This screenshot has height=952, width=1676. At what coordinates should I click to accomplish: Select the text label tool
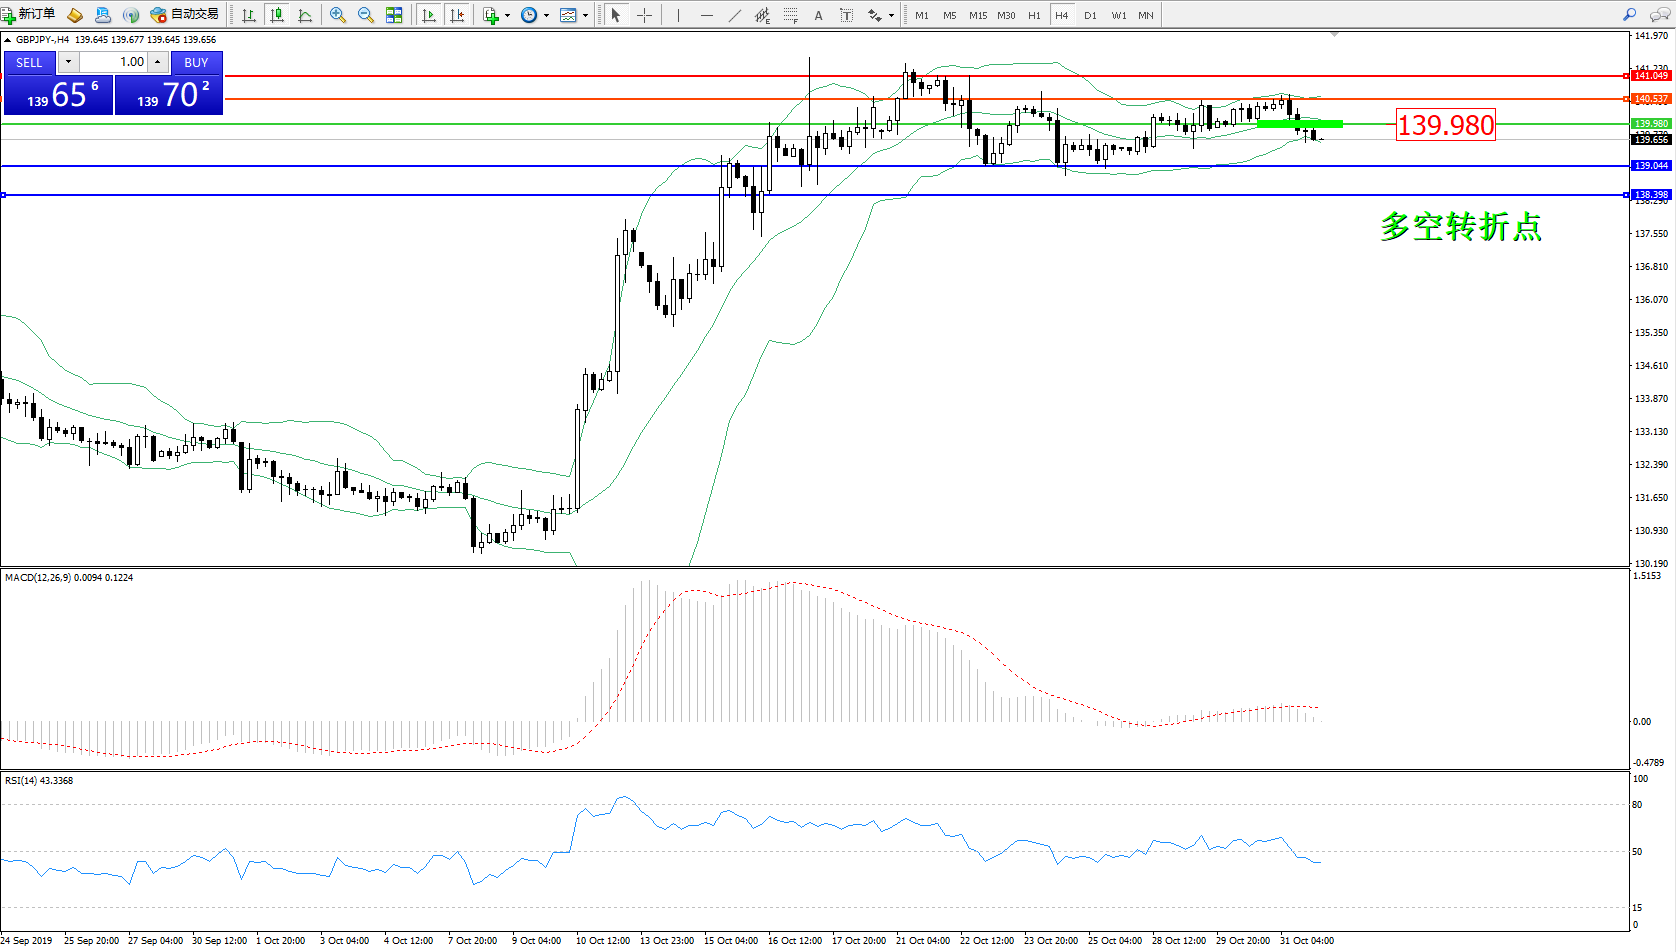click(x=847, y=15)
